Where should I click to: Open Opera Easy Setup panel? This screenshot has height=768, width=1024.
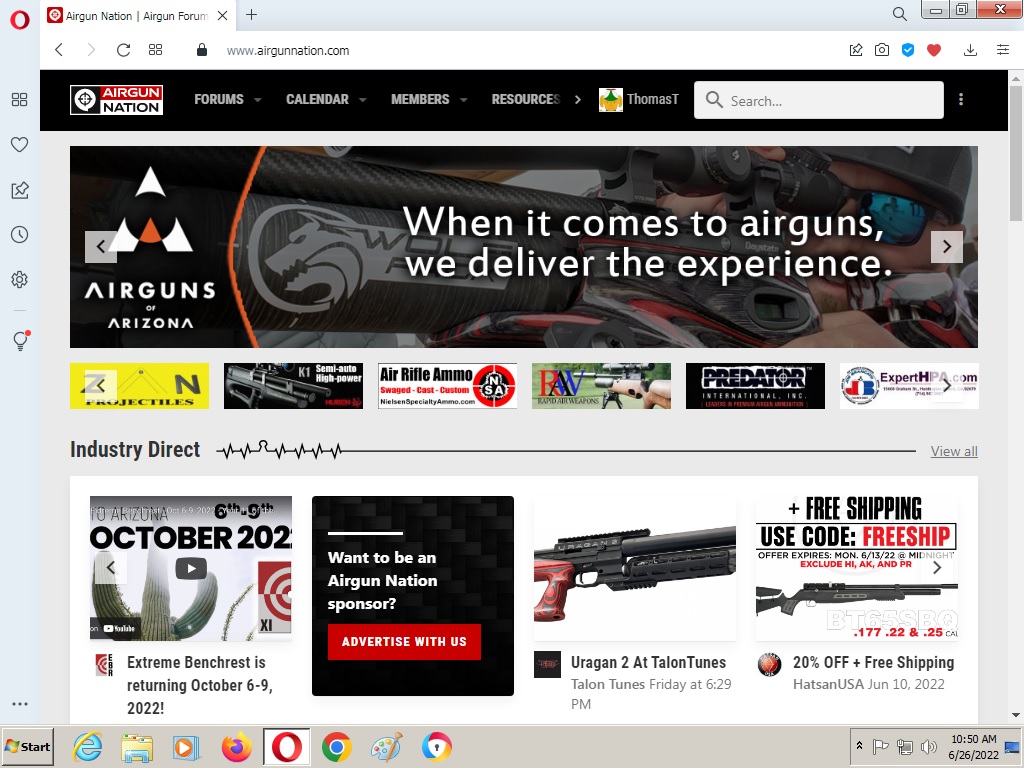1003,50
